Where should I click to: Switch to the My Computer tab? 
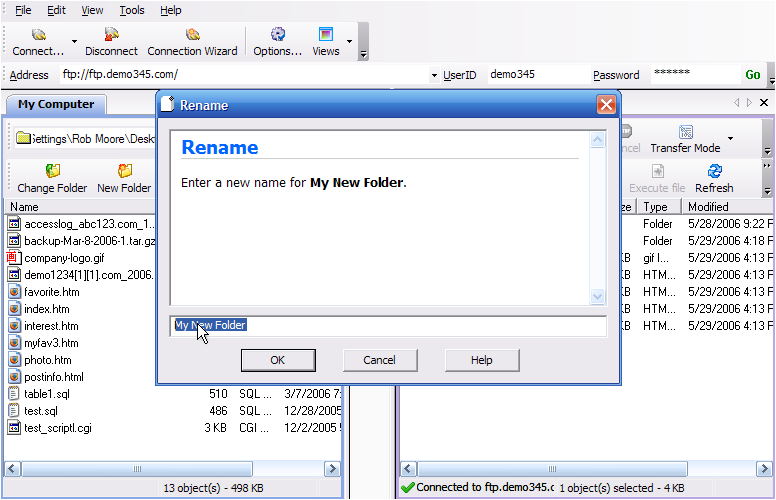[x=56, y=104]
